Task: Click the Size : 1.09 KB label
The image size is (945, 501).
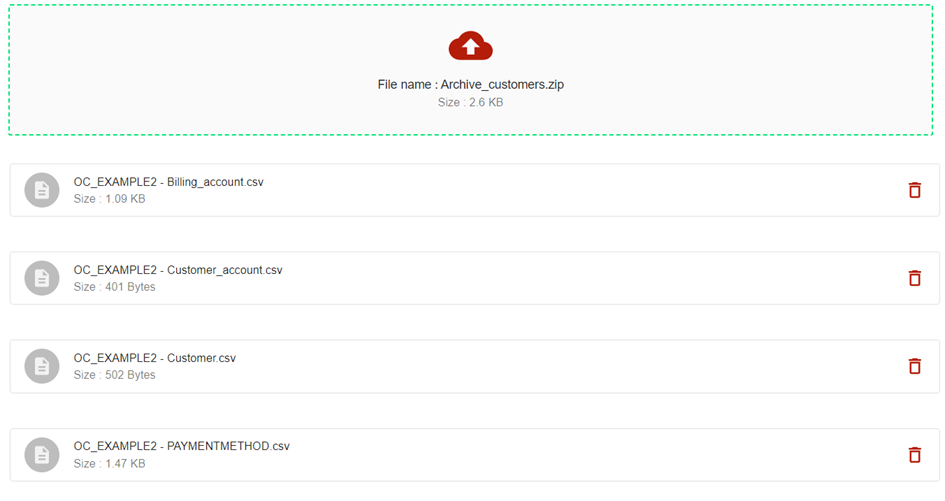Action: tap(109, 199)
